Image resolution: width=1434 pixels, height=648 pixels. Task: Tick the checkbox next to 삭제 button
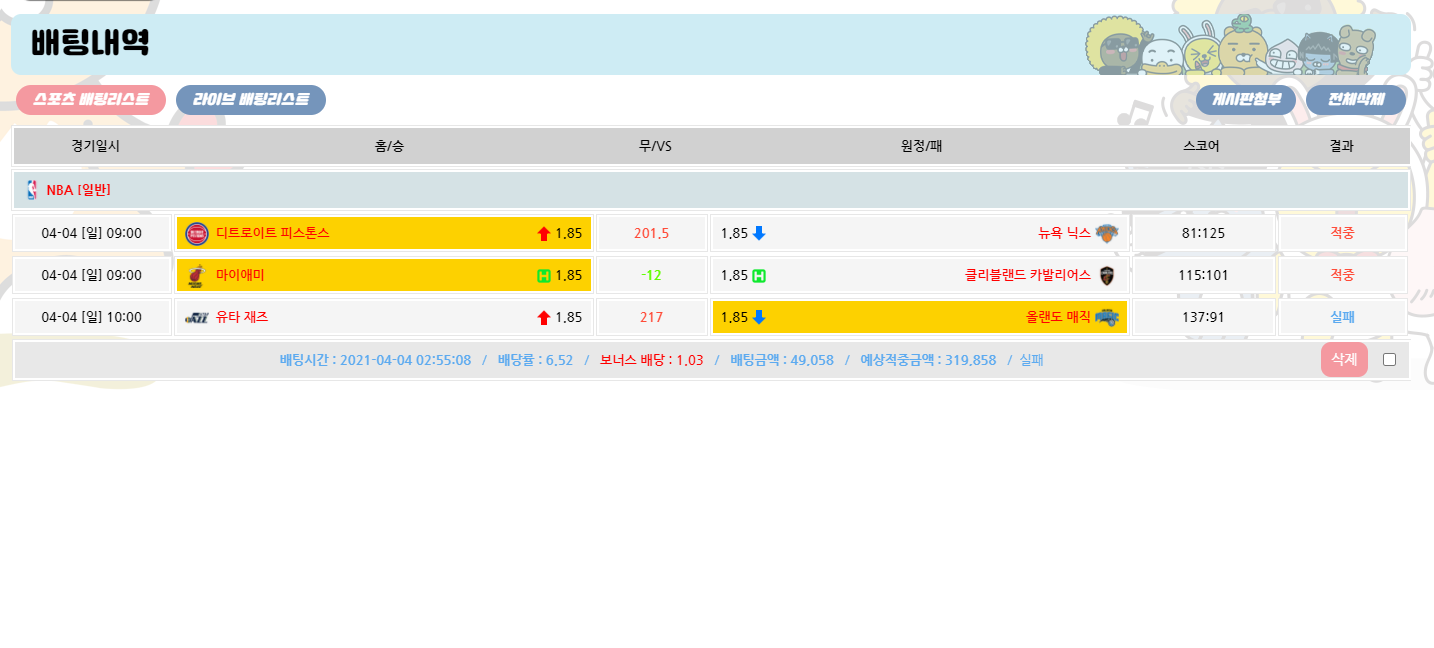(x=1389, y=360)
